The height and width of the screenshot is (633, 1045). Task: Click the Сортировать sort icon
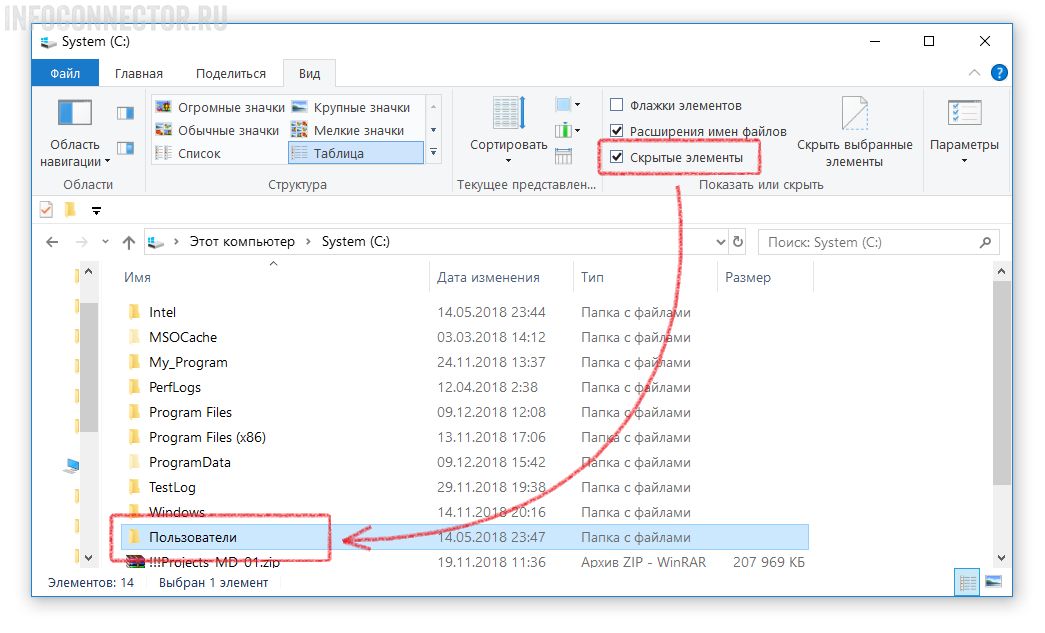[508, 117]
